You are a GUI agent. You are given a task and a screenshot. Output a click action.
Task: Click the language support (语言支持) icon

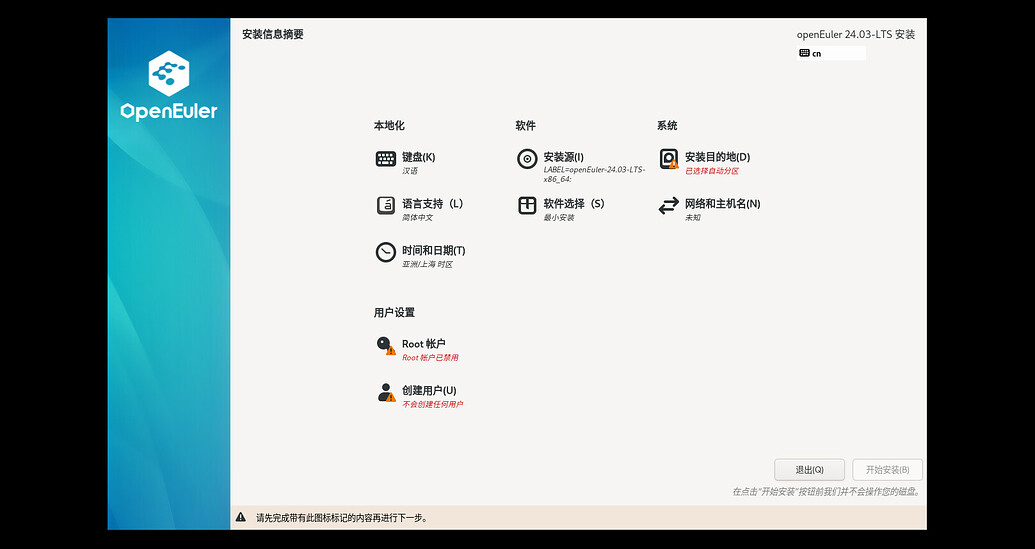(385, 205)
